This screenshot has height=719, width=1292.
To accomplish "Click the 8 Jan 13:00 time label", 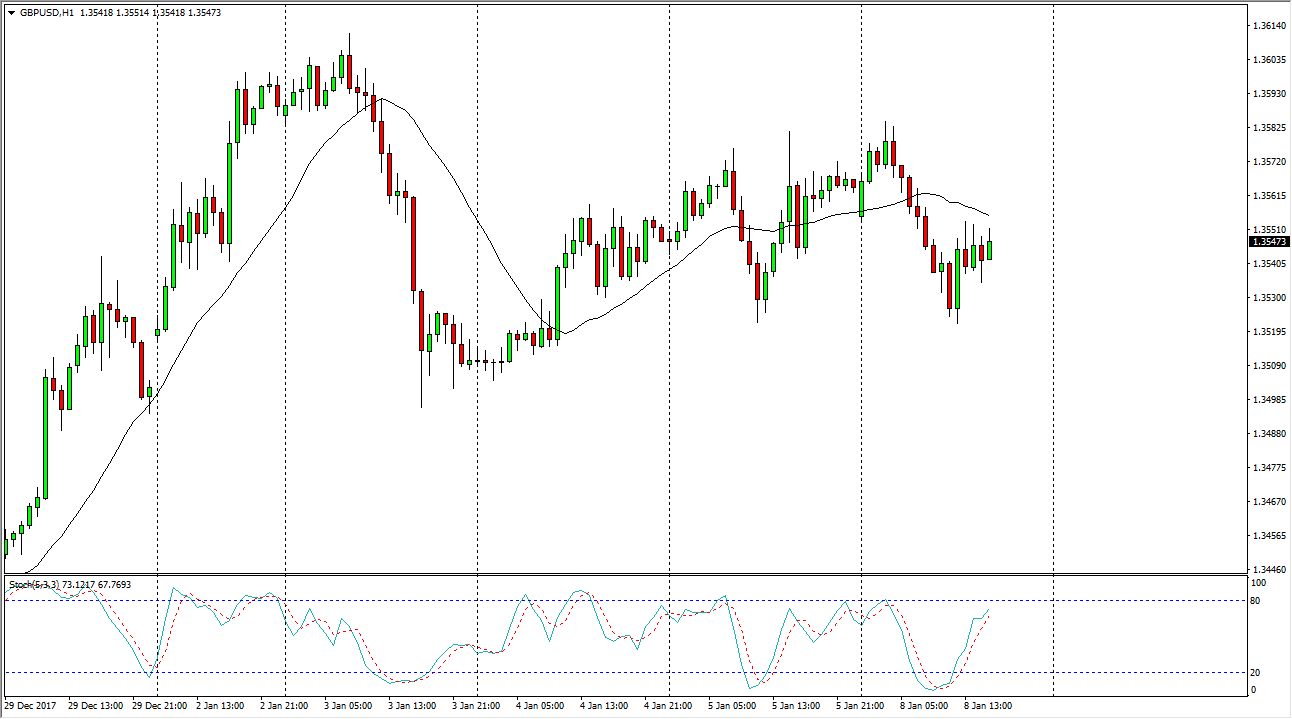I will [988, 706].
